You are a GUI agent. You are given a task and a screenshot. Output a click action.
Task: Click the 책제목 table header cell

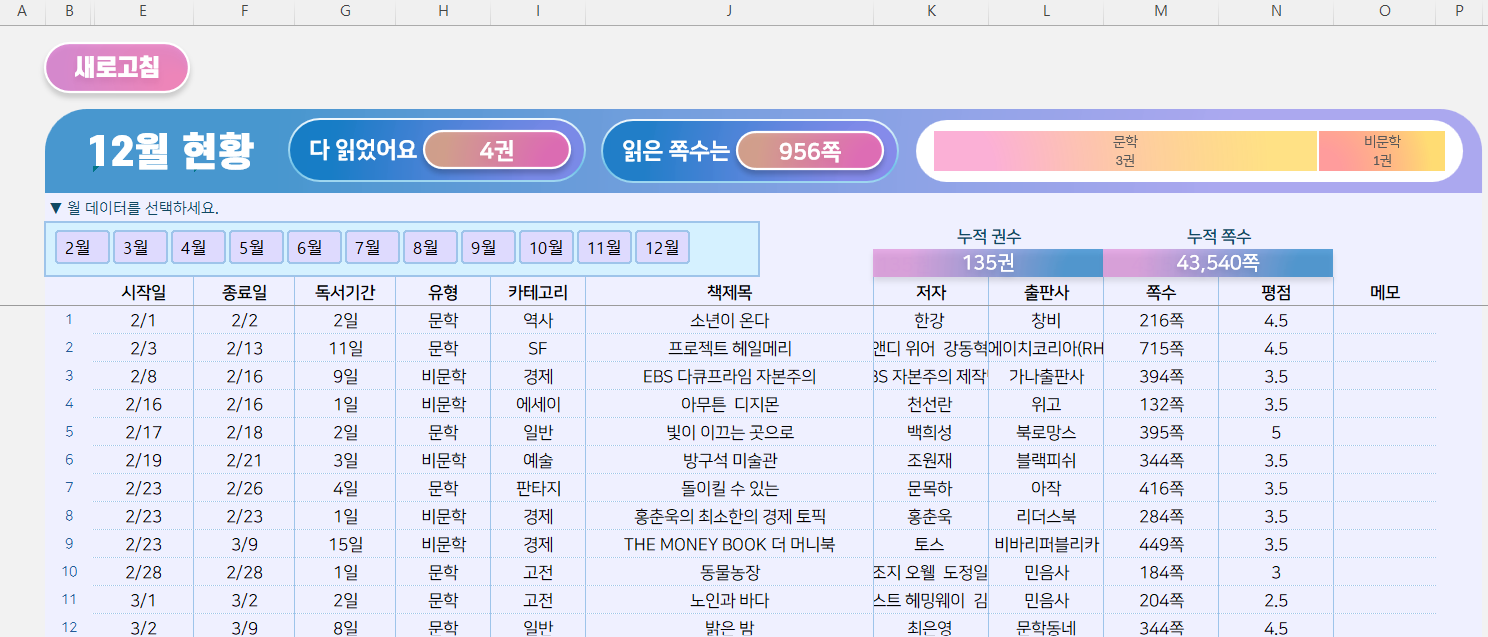tap(729, 292)
